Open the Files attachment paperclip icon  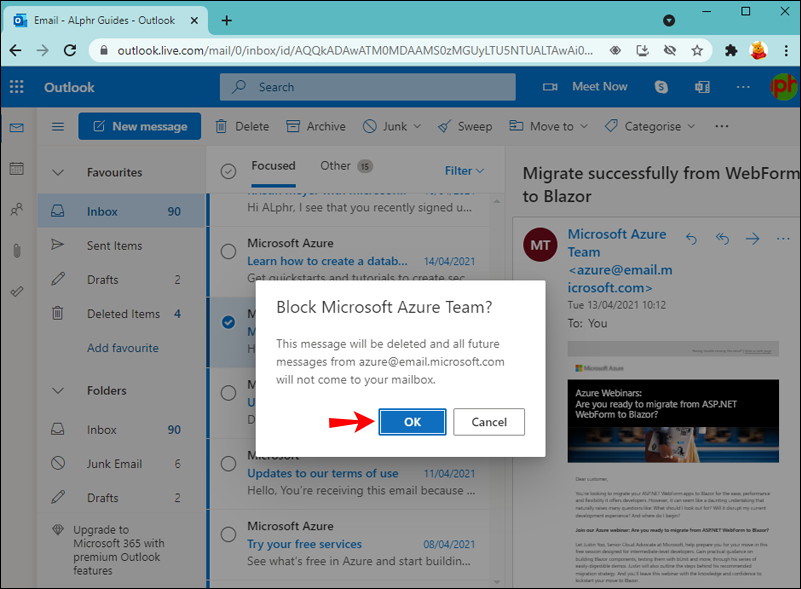tap(17, 250)
